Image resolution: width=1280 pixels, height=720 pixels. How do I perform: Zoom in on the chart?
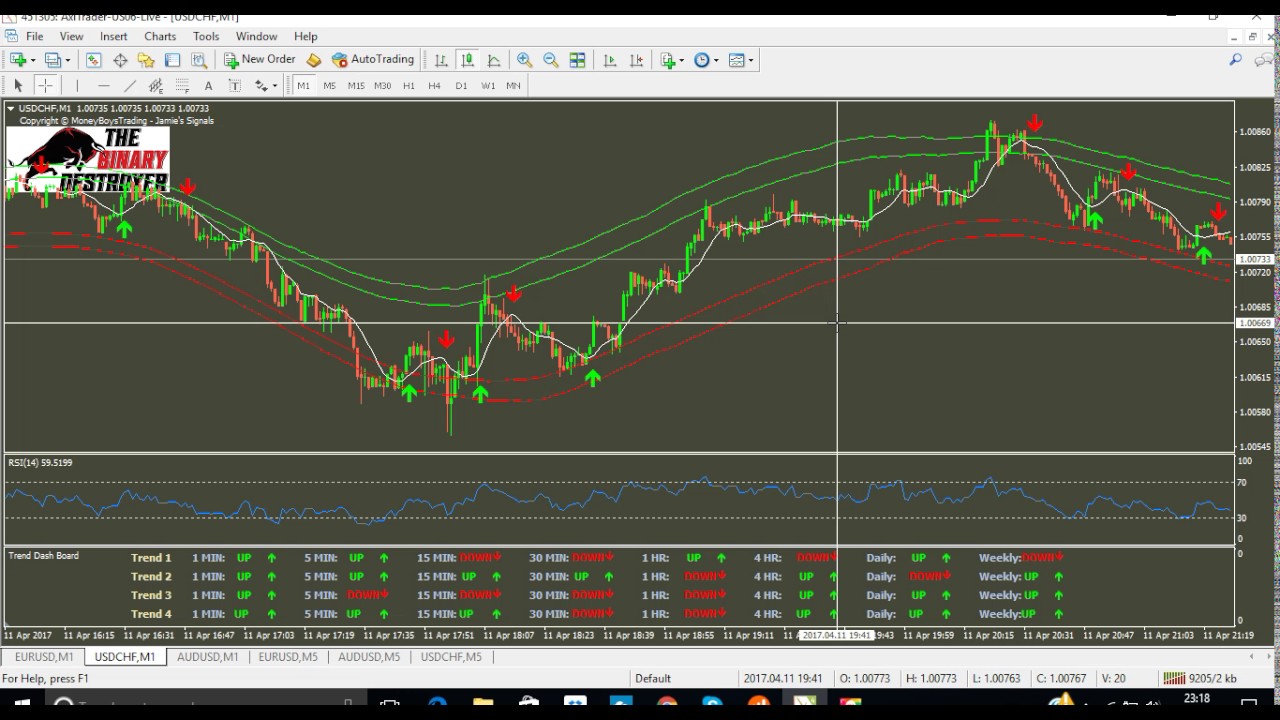[x=524, y=60]
